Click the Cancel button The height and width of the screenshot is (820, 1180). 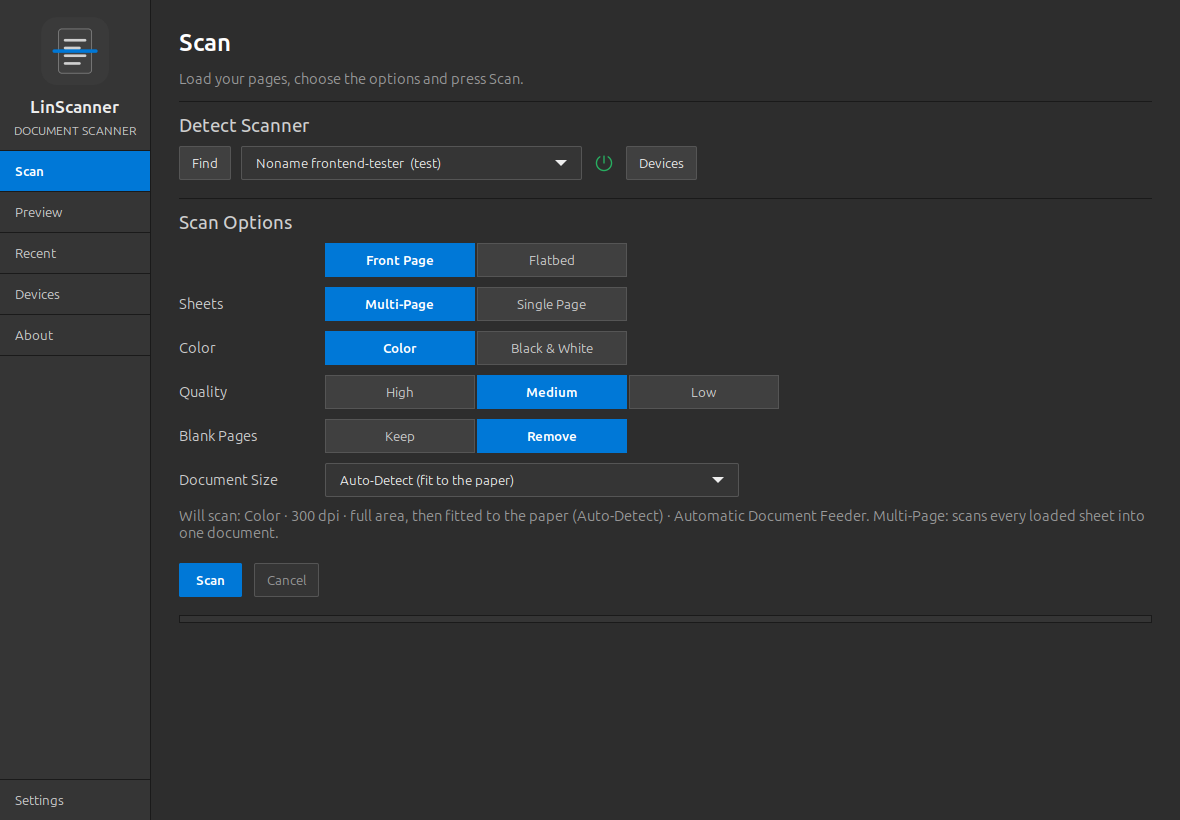(x=286, y=580)
